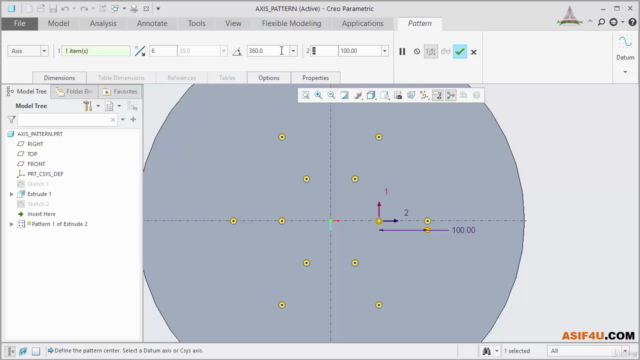Click the Repaint icon in graphics toolbar

(x=344, y=95)
